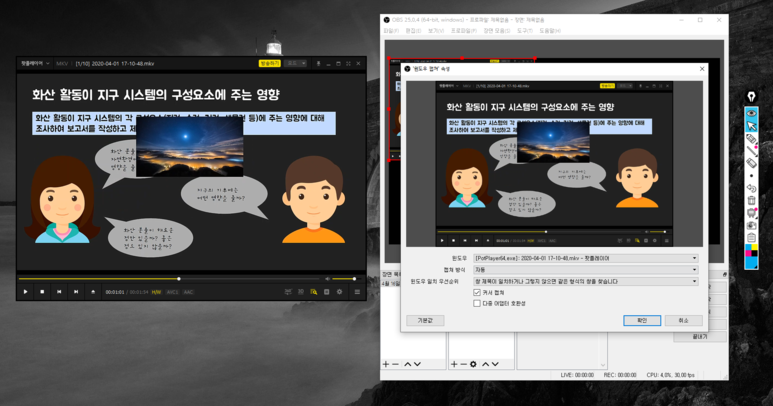Open the 윈도우 window selection dropdown

pyautogui.click(x=586, y=258)
